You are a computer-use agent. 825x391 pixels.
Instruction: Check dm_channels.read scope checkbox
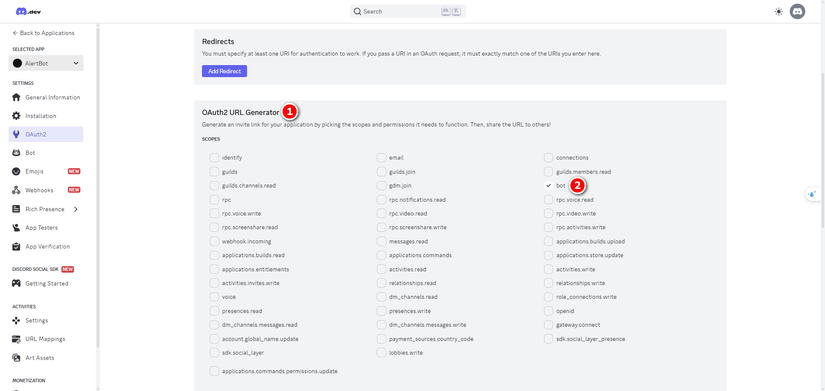tap(381, 297)
